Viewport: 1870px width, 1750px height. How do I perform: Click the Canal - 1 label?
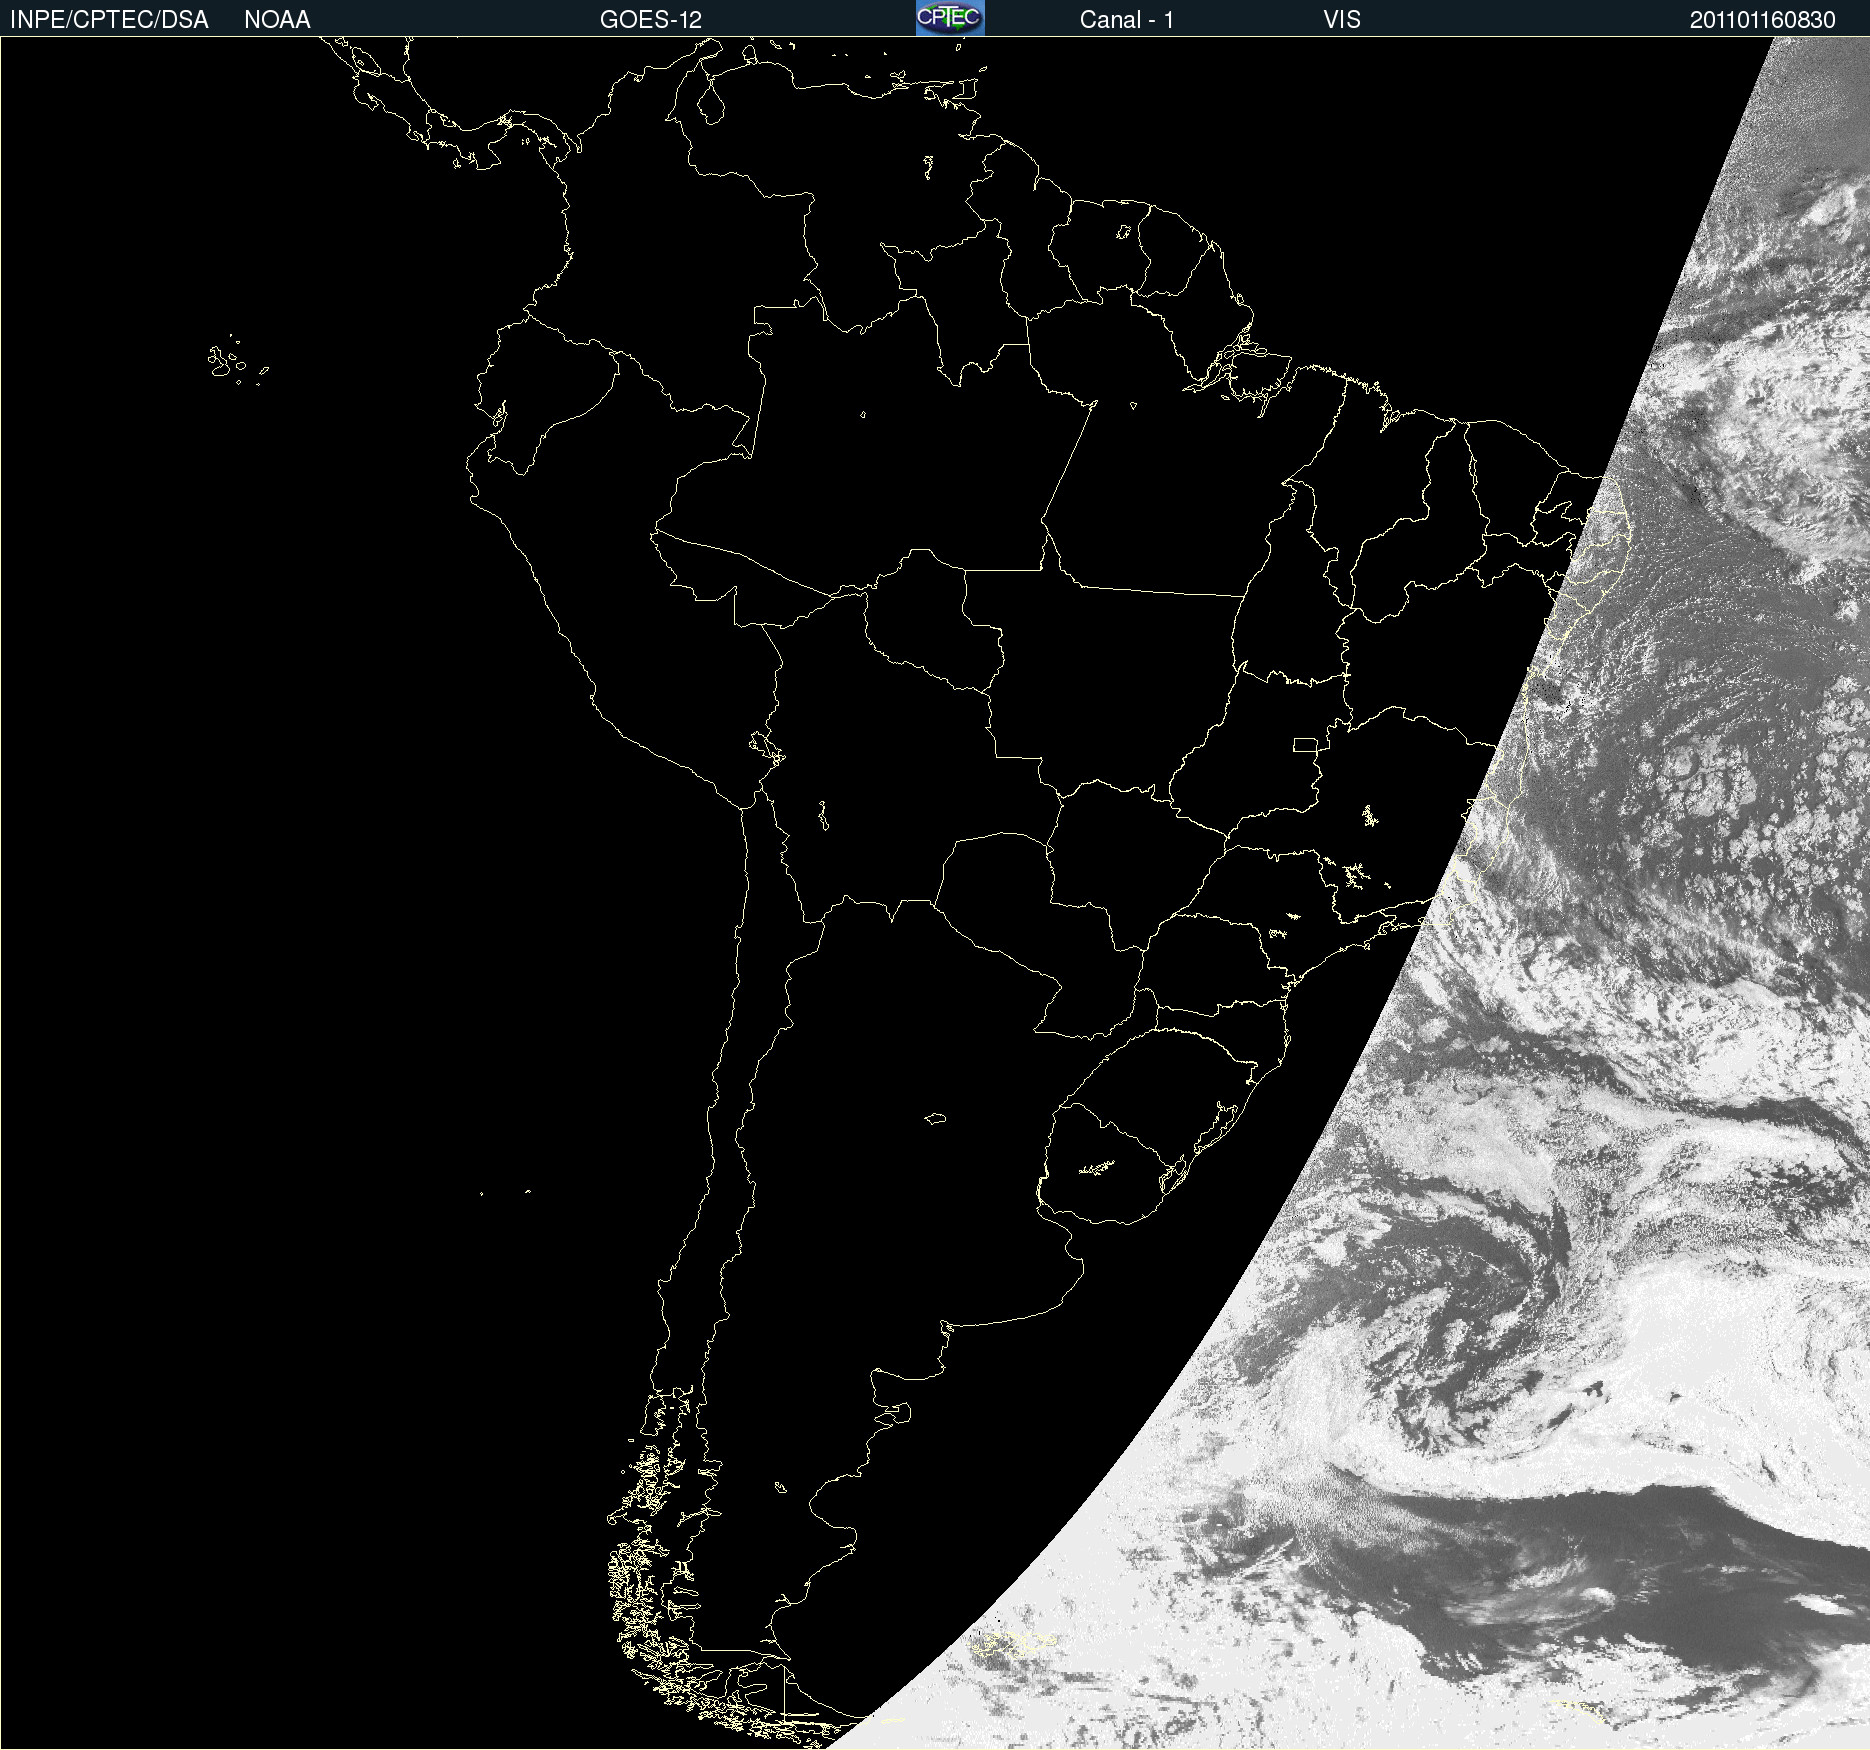1127,20
